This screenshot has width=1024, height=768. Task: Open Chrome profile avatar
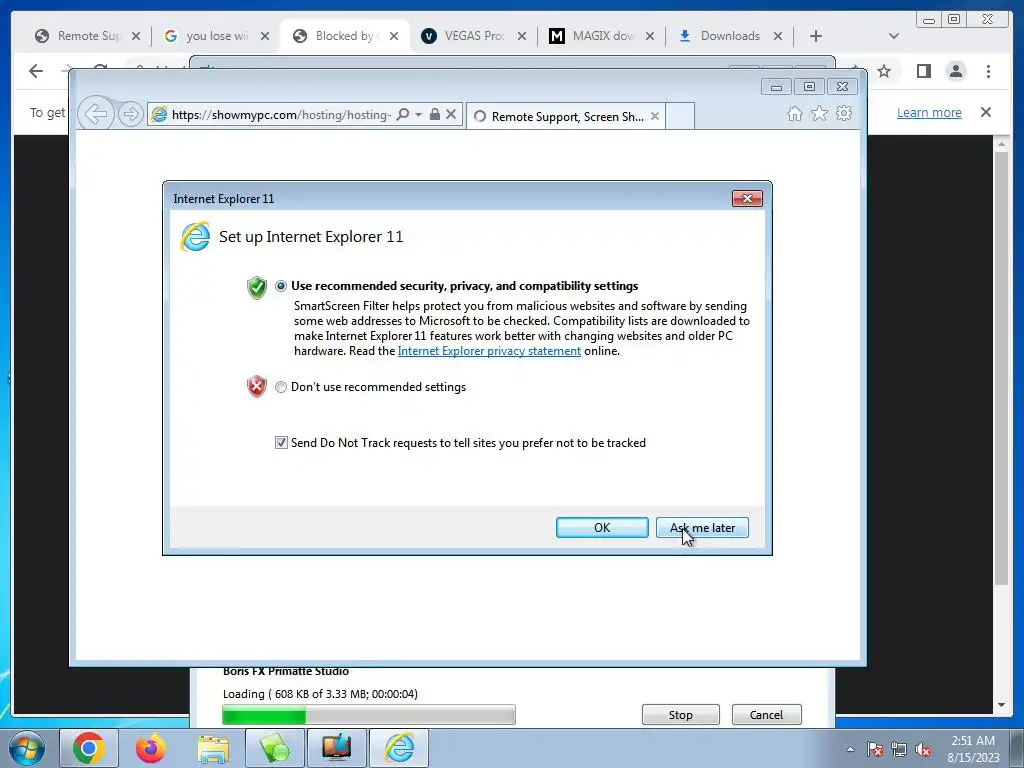coord(956,71)
